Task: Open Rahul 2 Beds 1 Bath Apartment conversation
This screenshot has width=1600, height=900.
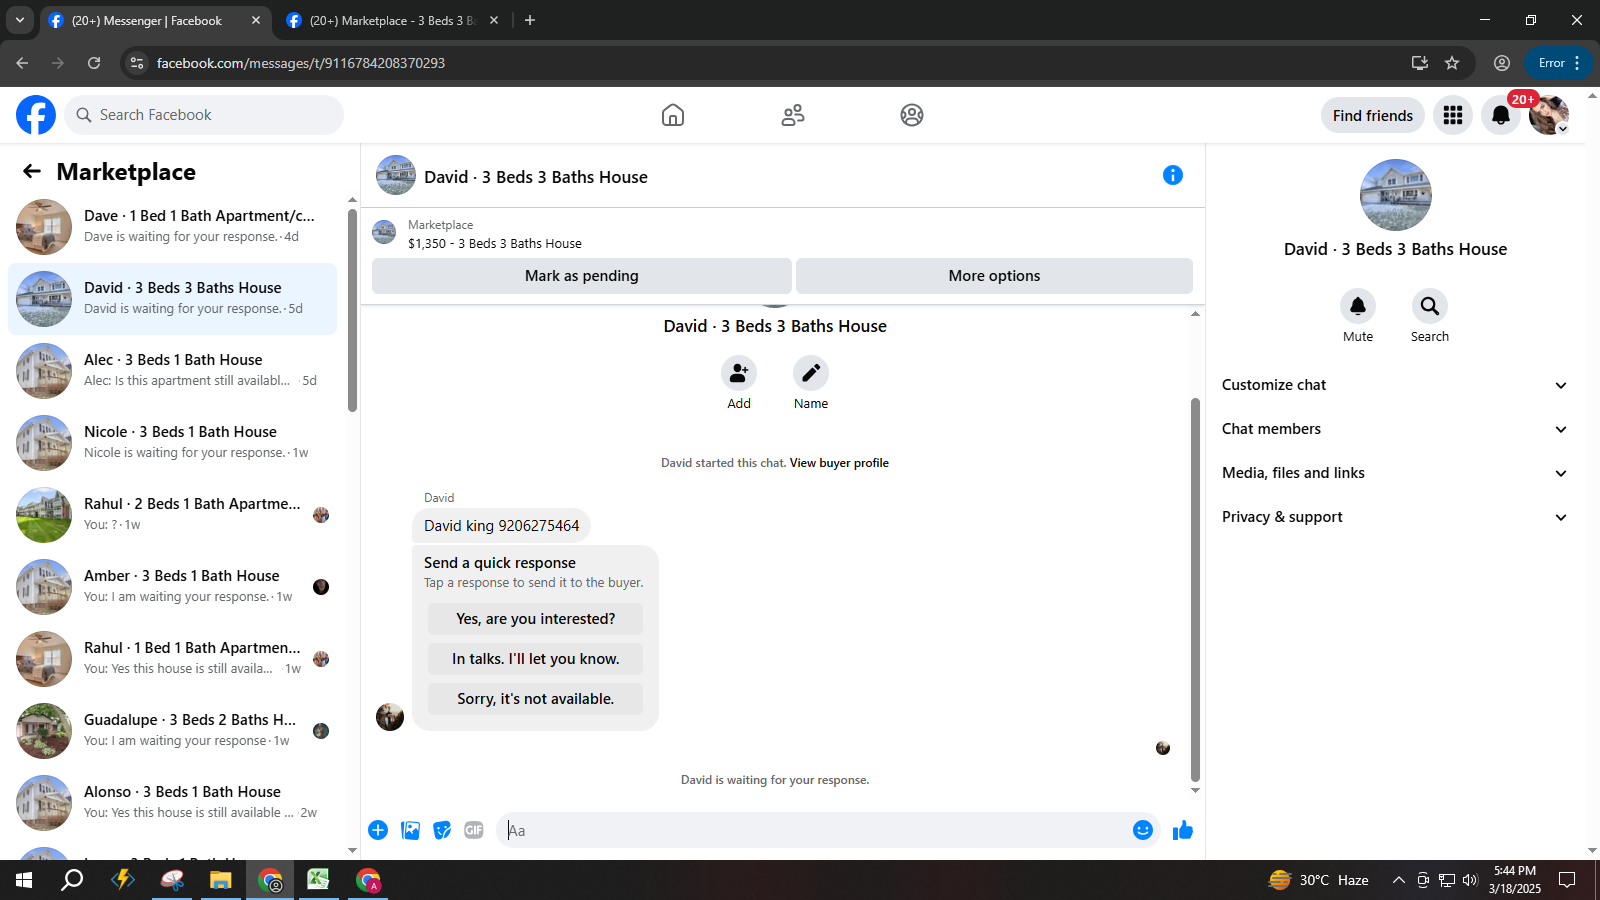Action: pos(172,515)
